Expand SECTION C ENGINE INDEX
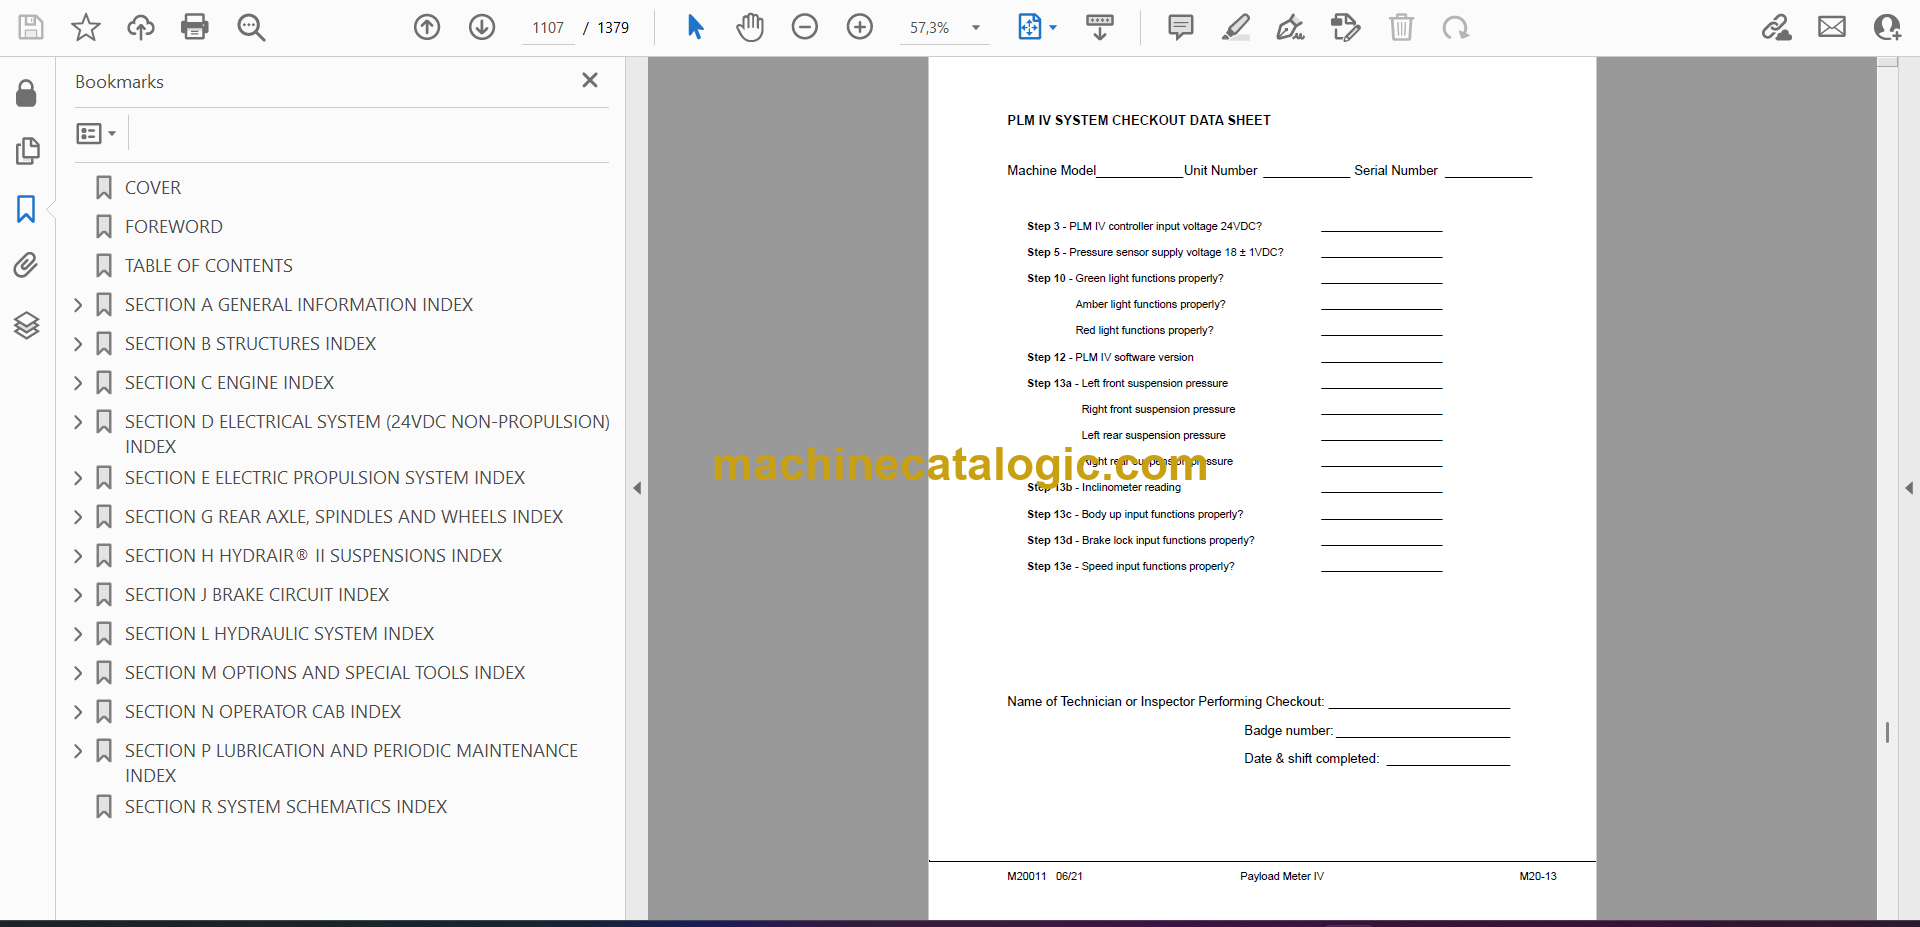 tap(78, 383)
